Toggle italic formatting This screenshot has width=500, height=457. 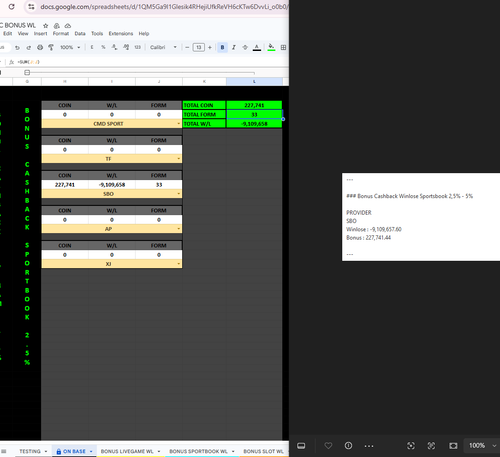click(234, 48)
